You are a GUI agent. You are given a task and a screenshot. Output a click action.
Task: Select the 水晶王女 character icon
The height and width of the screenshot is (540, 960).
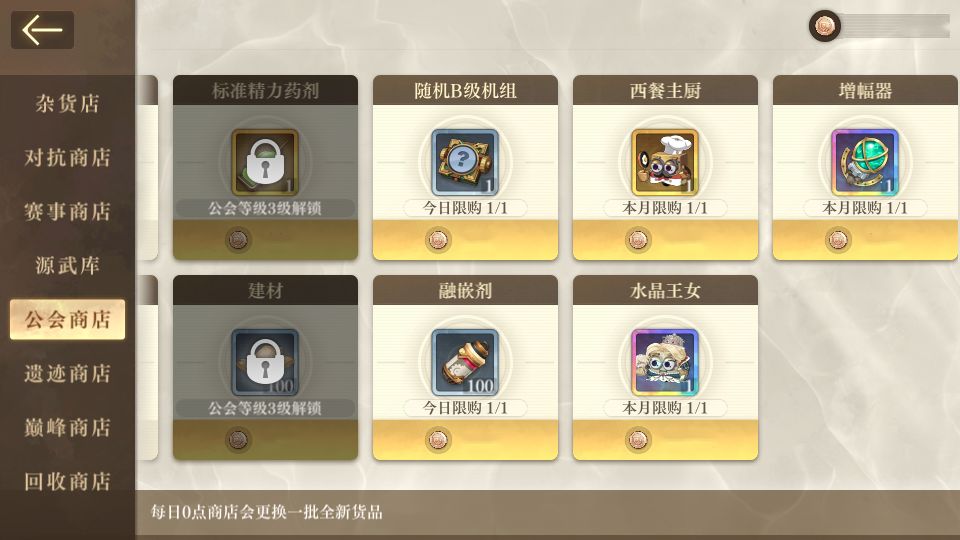[x=665, y=362]
